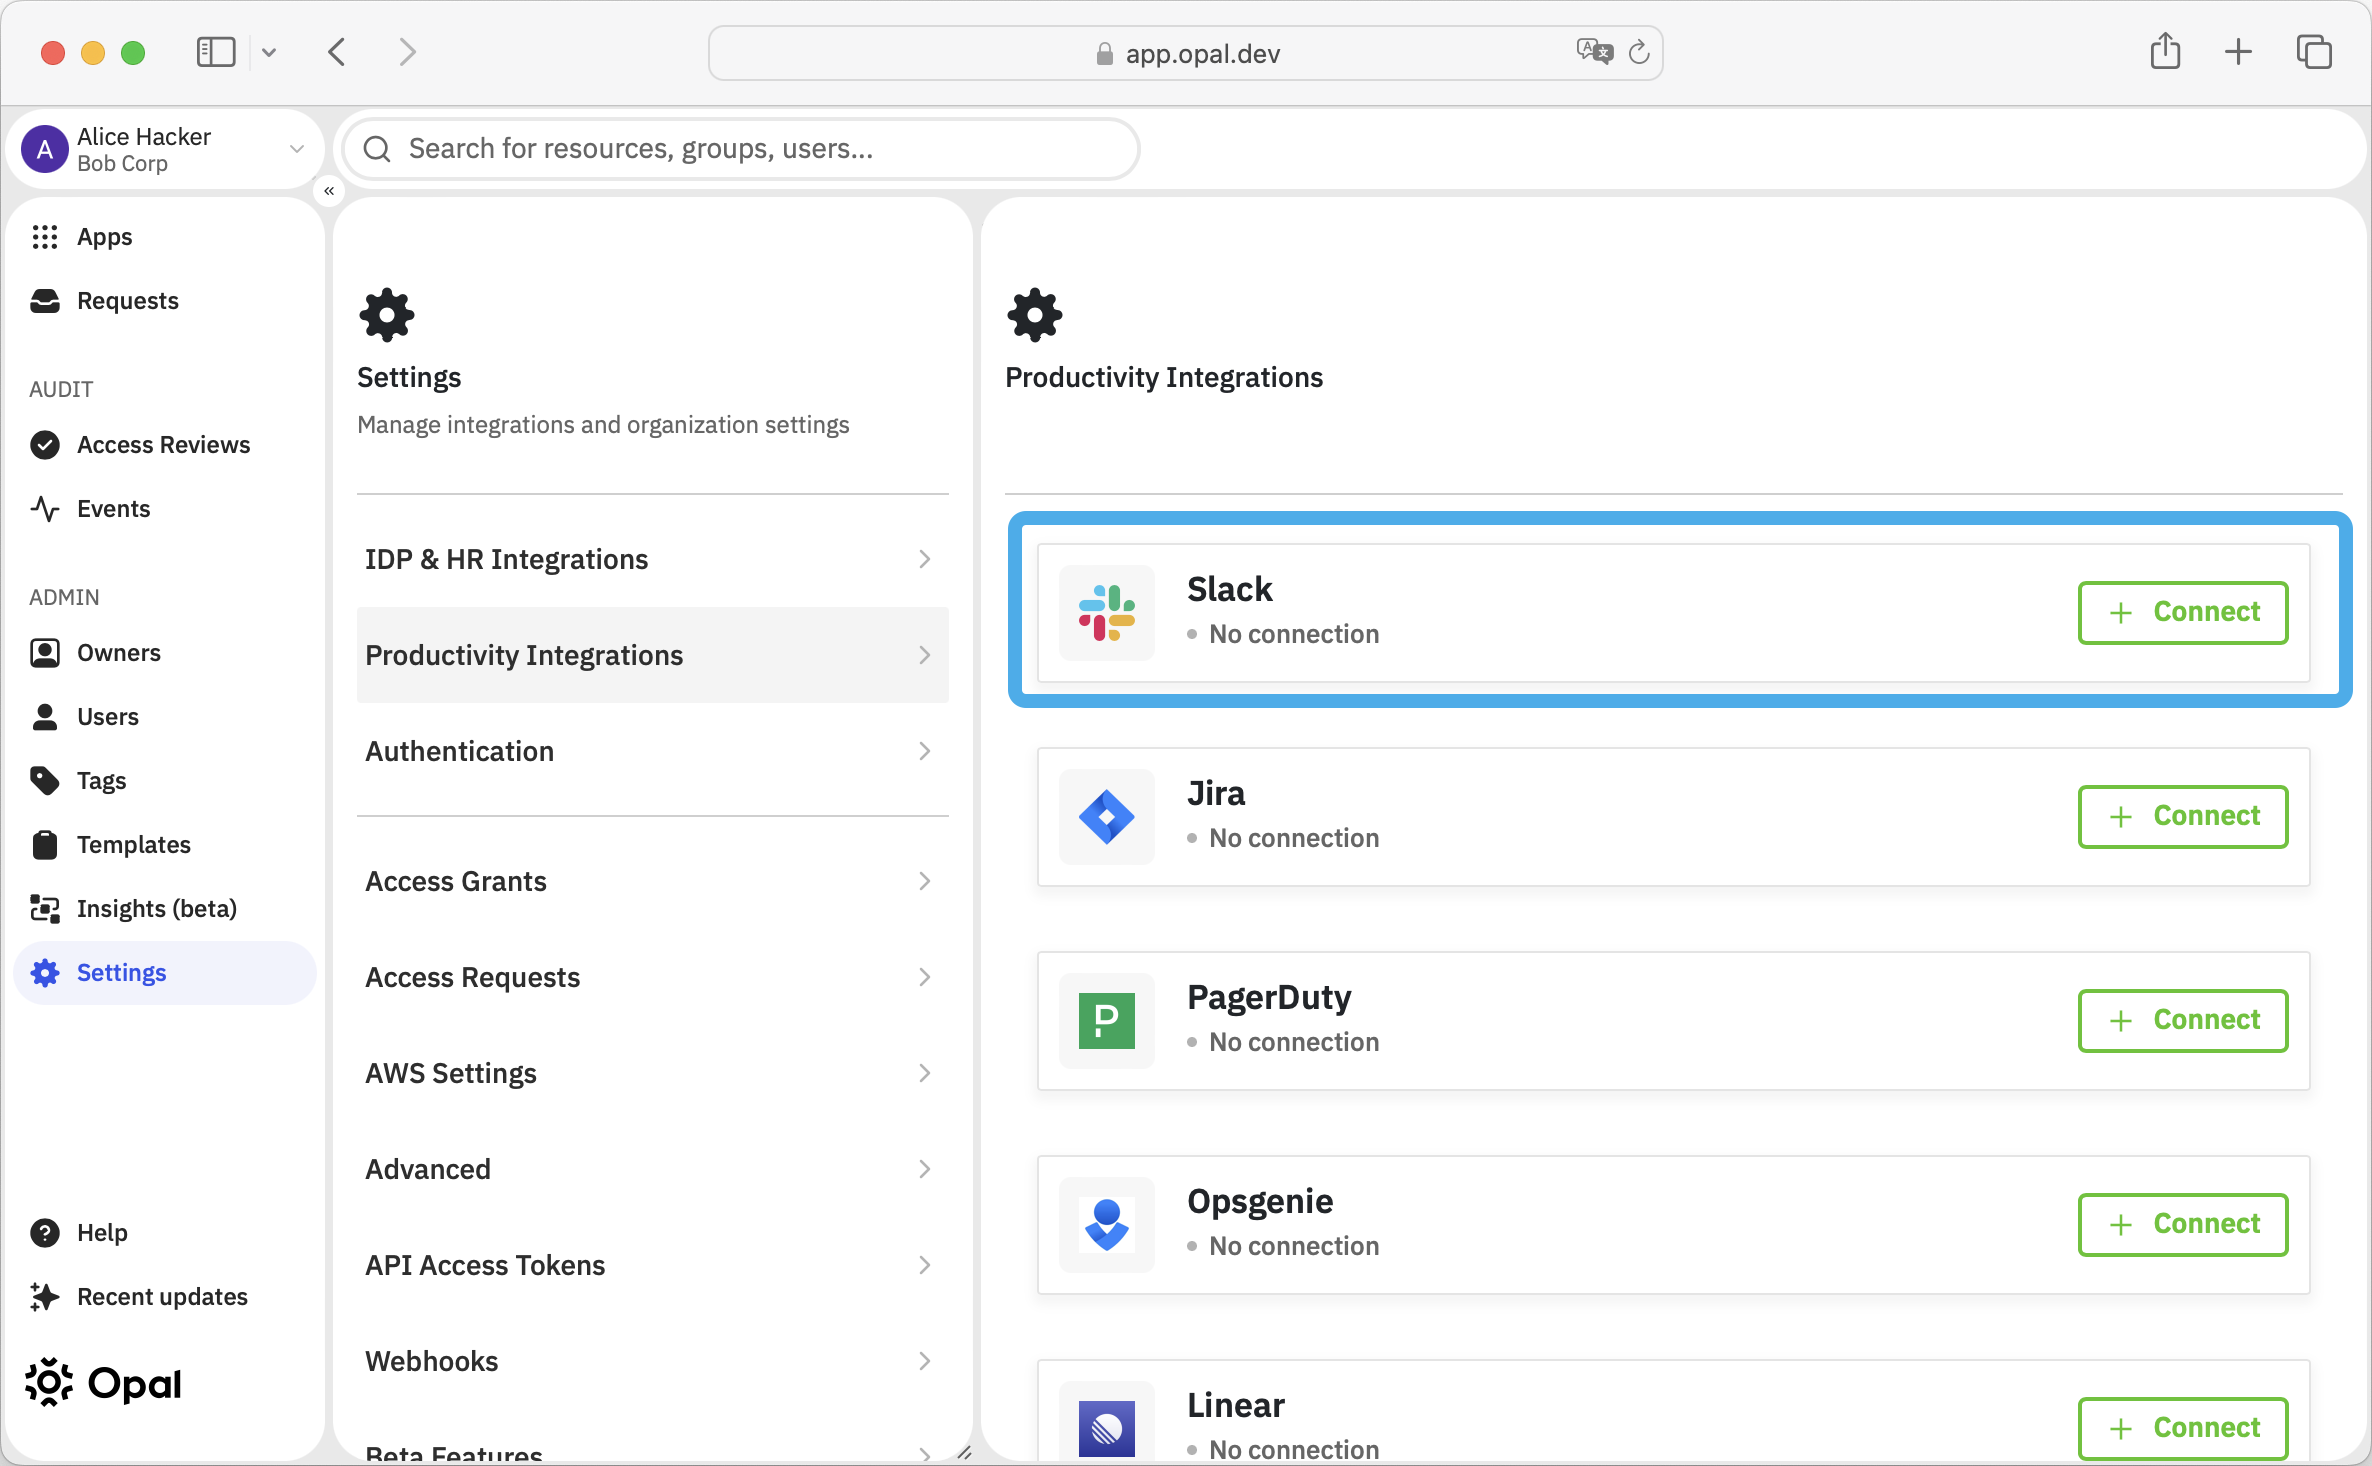Open API Access Tokens settings
2372x1466 pixels.
[x=652, y=1265]
